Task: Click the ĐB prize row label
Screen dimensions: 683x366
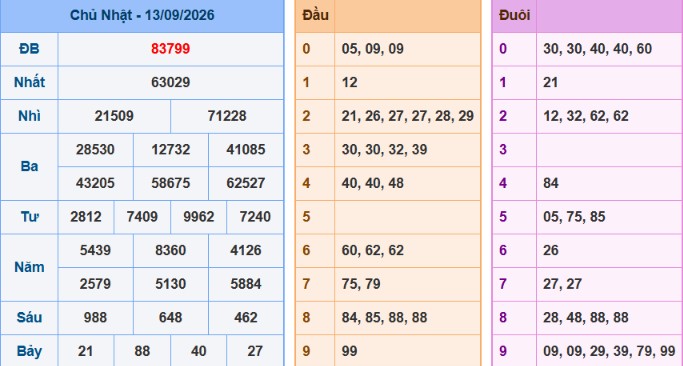Action: coord(29,49)
